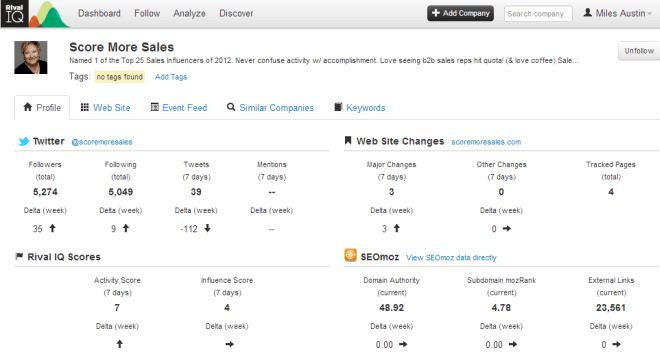The width and height of the screenshot is (660, 363).
Task: Click the Twitter bird icon
Action: tap(24, 141)
